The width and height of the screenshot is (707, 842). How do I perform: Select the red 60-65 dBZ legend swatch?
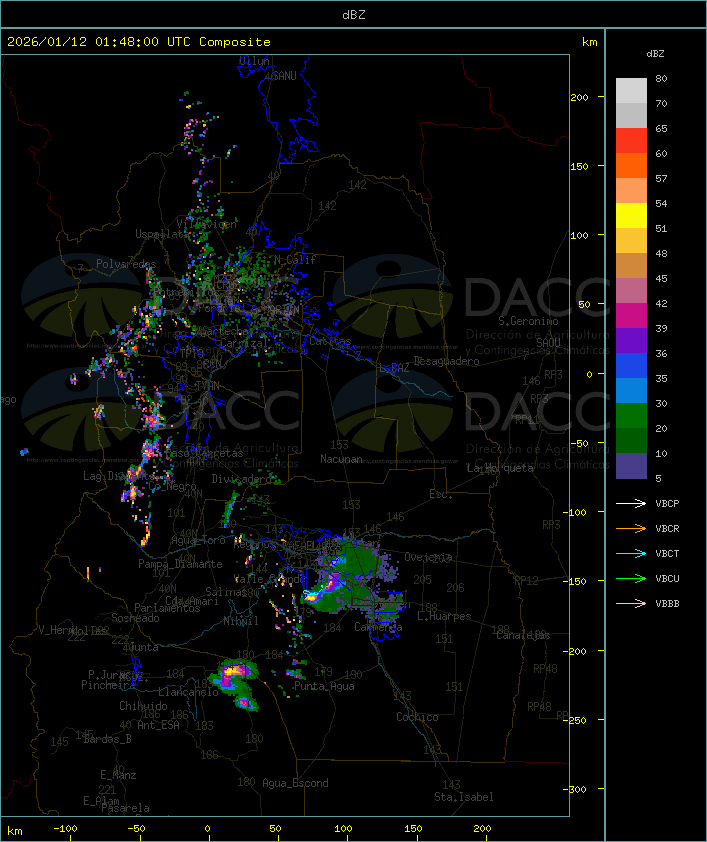click(x=631, y=140)
